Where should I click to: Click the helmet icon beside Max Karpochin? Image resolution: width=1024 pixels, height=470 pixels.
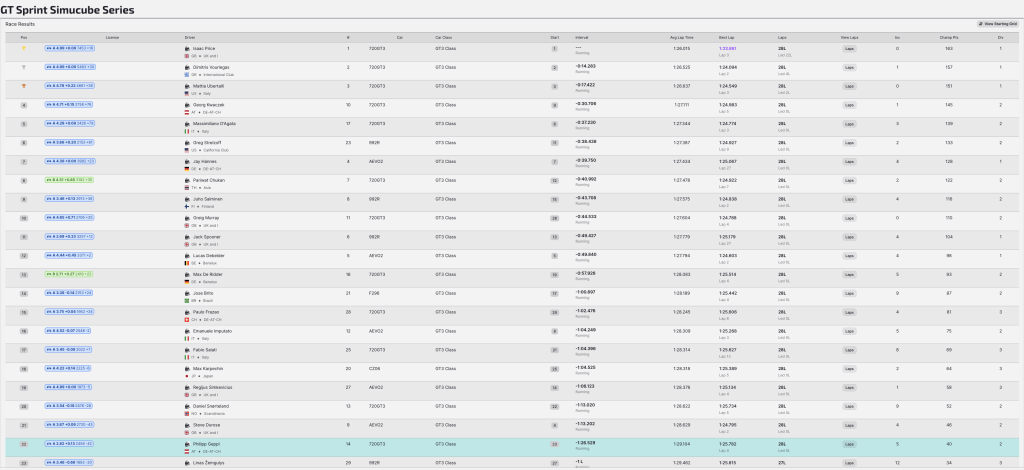point(187,369)
